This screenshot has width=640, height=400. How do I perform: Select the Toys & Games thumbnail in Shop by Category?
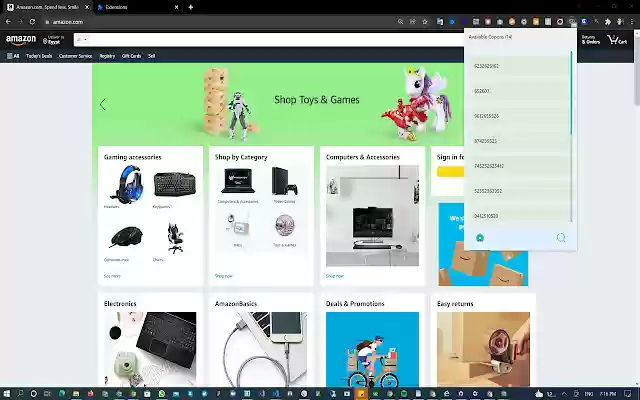284,226
